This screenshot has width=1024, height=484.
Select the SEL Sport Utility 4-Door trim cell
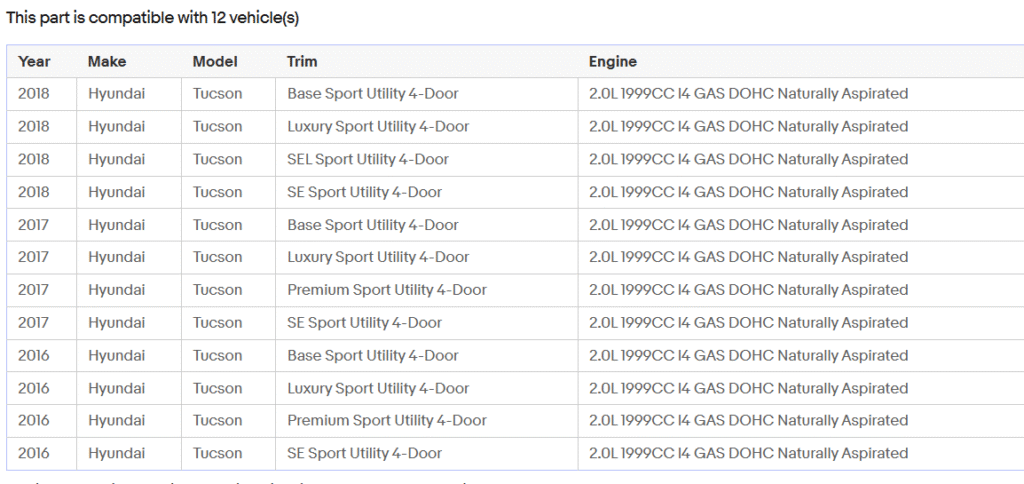tap(368, 159)
